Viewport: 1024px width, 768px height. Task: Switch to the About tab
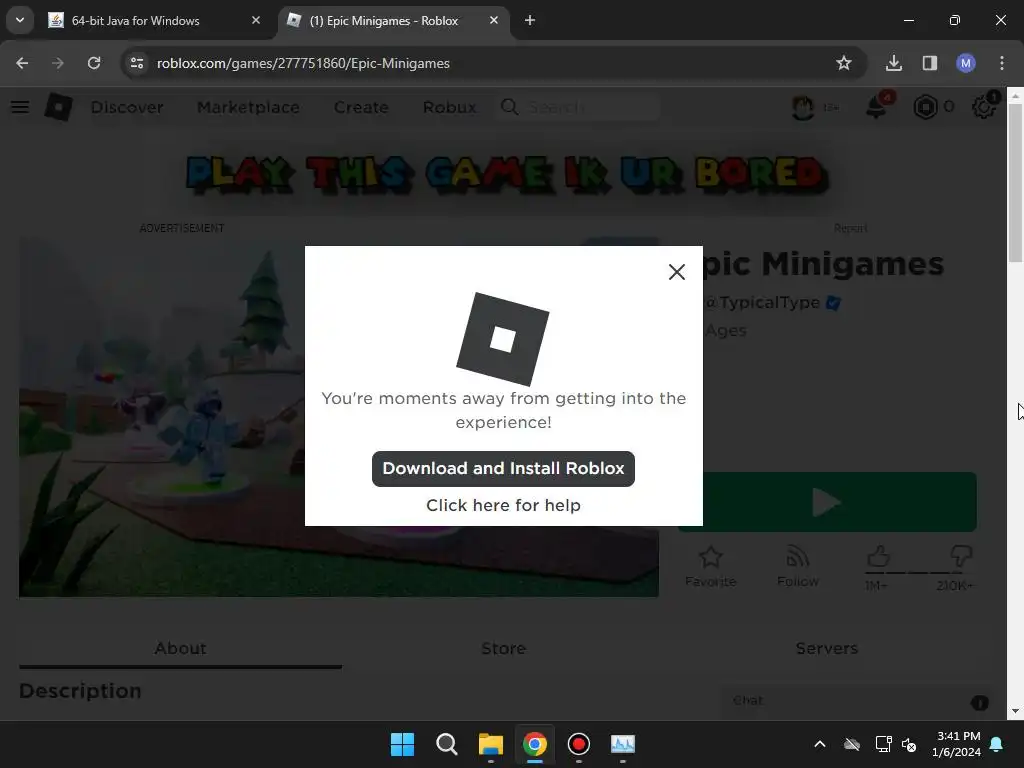[180, 648]
